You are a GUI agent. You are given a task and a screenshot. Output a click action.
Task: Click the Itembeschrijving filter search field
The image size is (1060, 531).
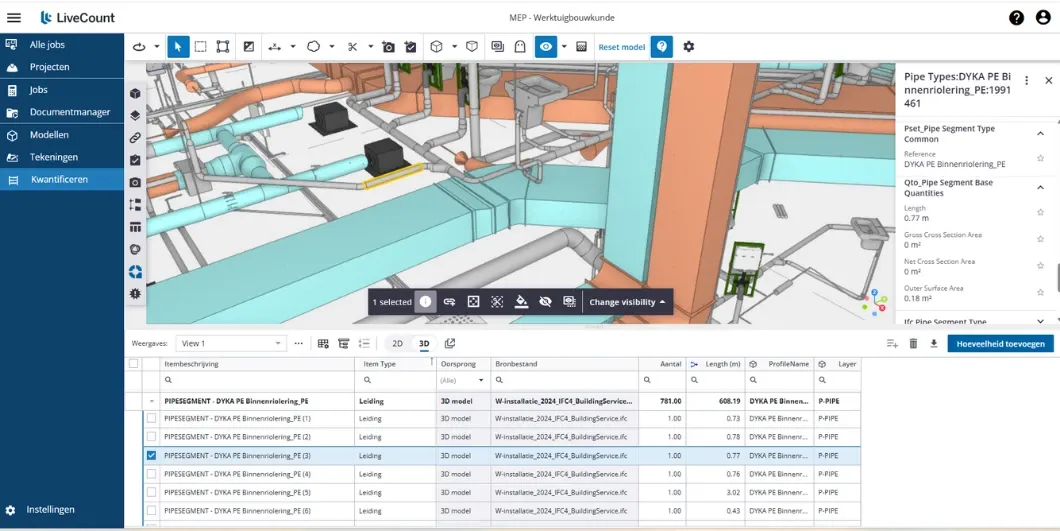tap(258, 380)
